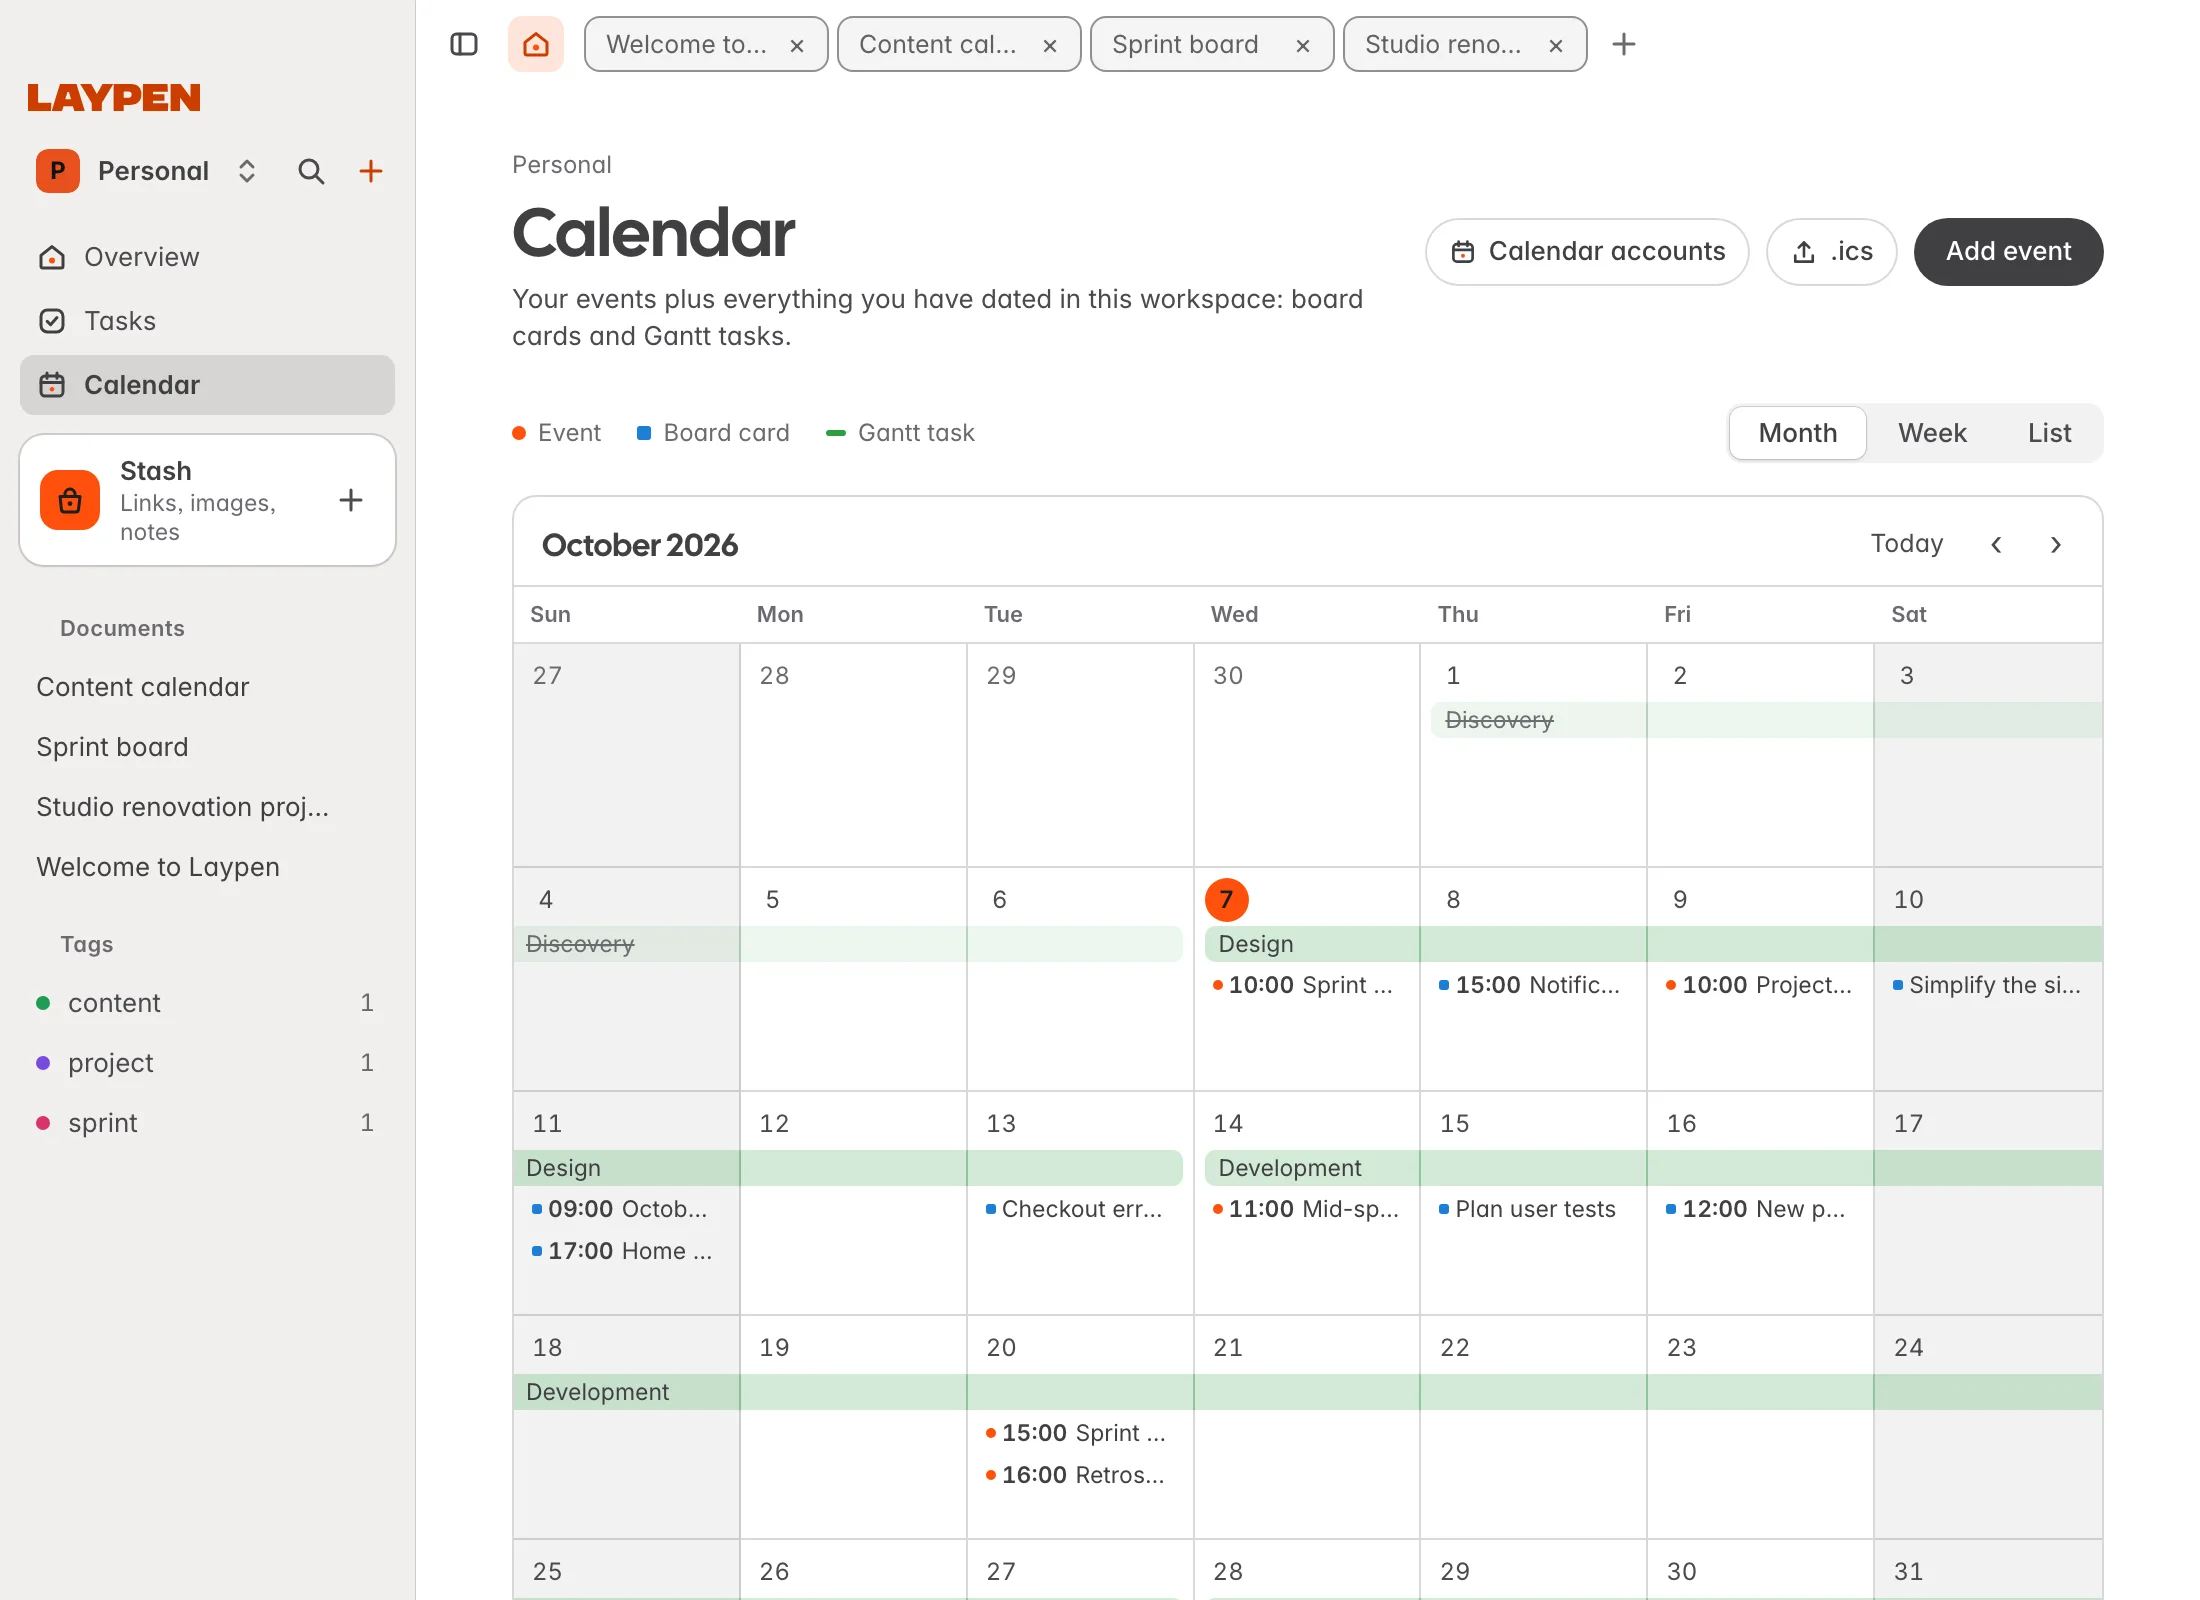Add to Stash with plus icon
The width and height of the screenshot is (2200, 1600).
tap(351, 500)
